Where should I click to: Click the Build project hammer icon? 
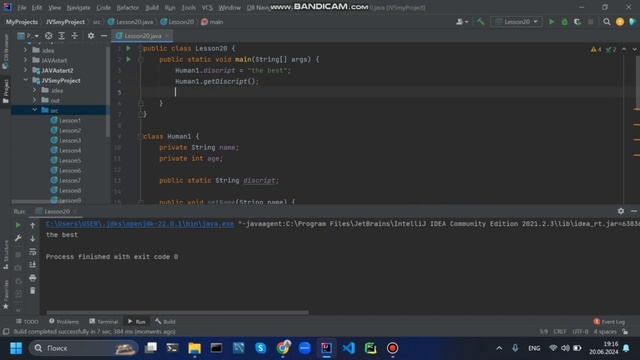pos(481,22)
